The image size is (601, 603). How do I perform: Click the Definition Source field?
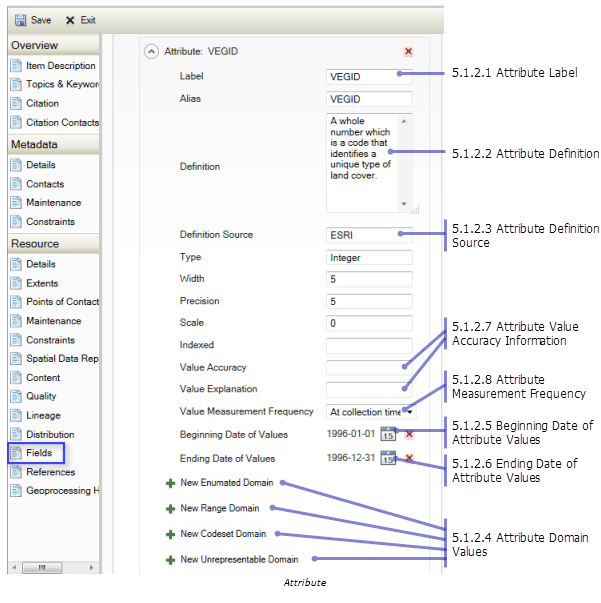(368, 235)
